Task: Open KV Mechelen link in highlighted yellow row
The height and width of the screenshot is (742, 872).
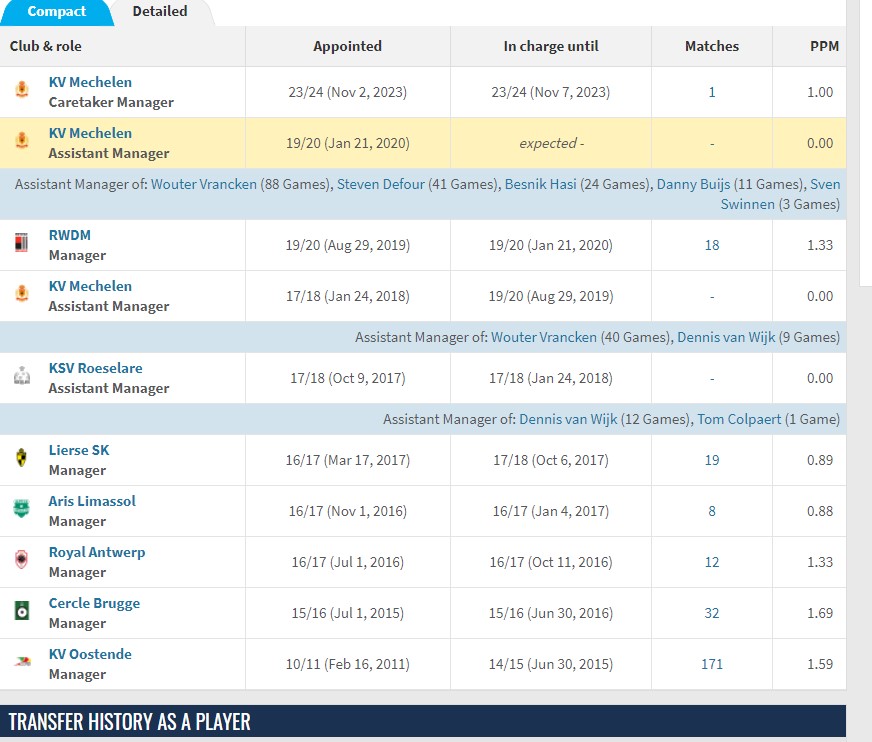Action: click(90, 133)
